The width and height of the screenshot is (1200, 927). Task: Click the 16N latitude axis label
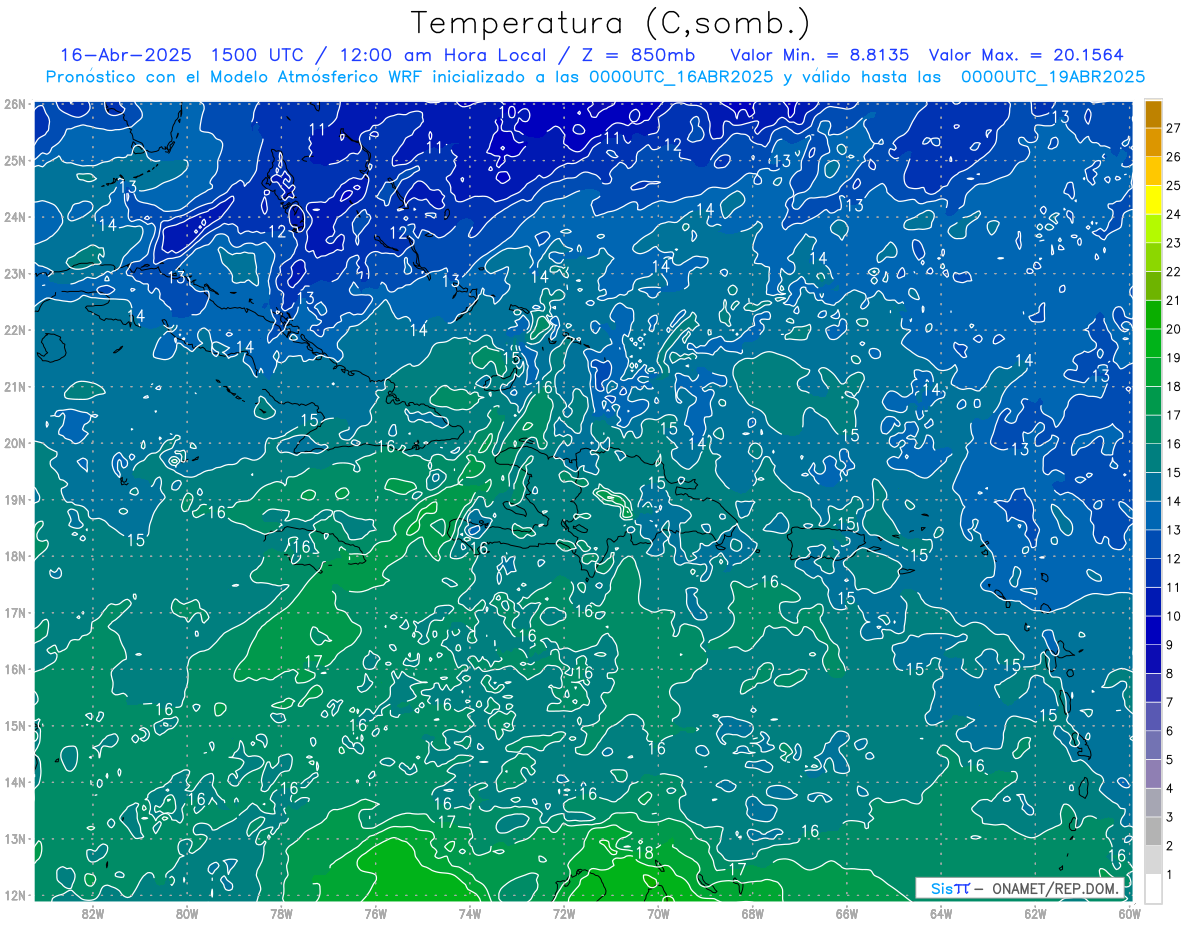[14, 668]
